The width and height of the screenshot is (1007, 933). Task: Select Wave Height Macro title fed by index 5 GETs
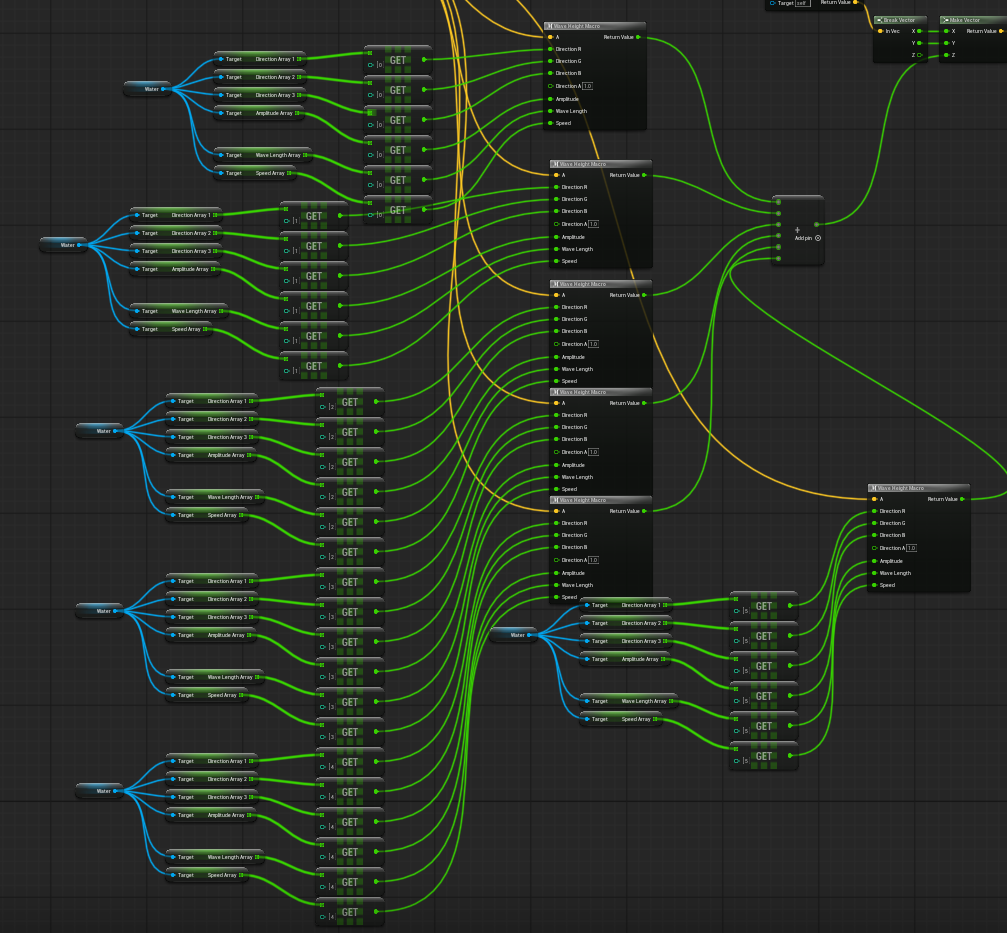pyautogui.click(x=918, y=488)
